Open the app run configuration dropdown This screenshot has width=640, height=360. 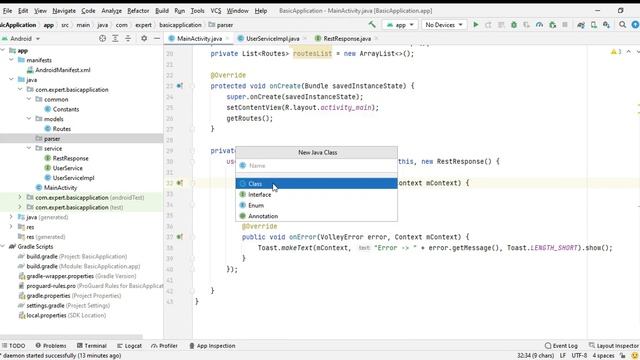(x=400, y=25)
